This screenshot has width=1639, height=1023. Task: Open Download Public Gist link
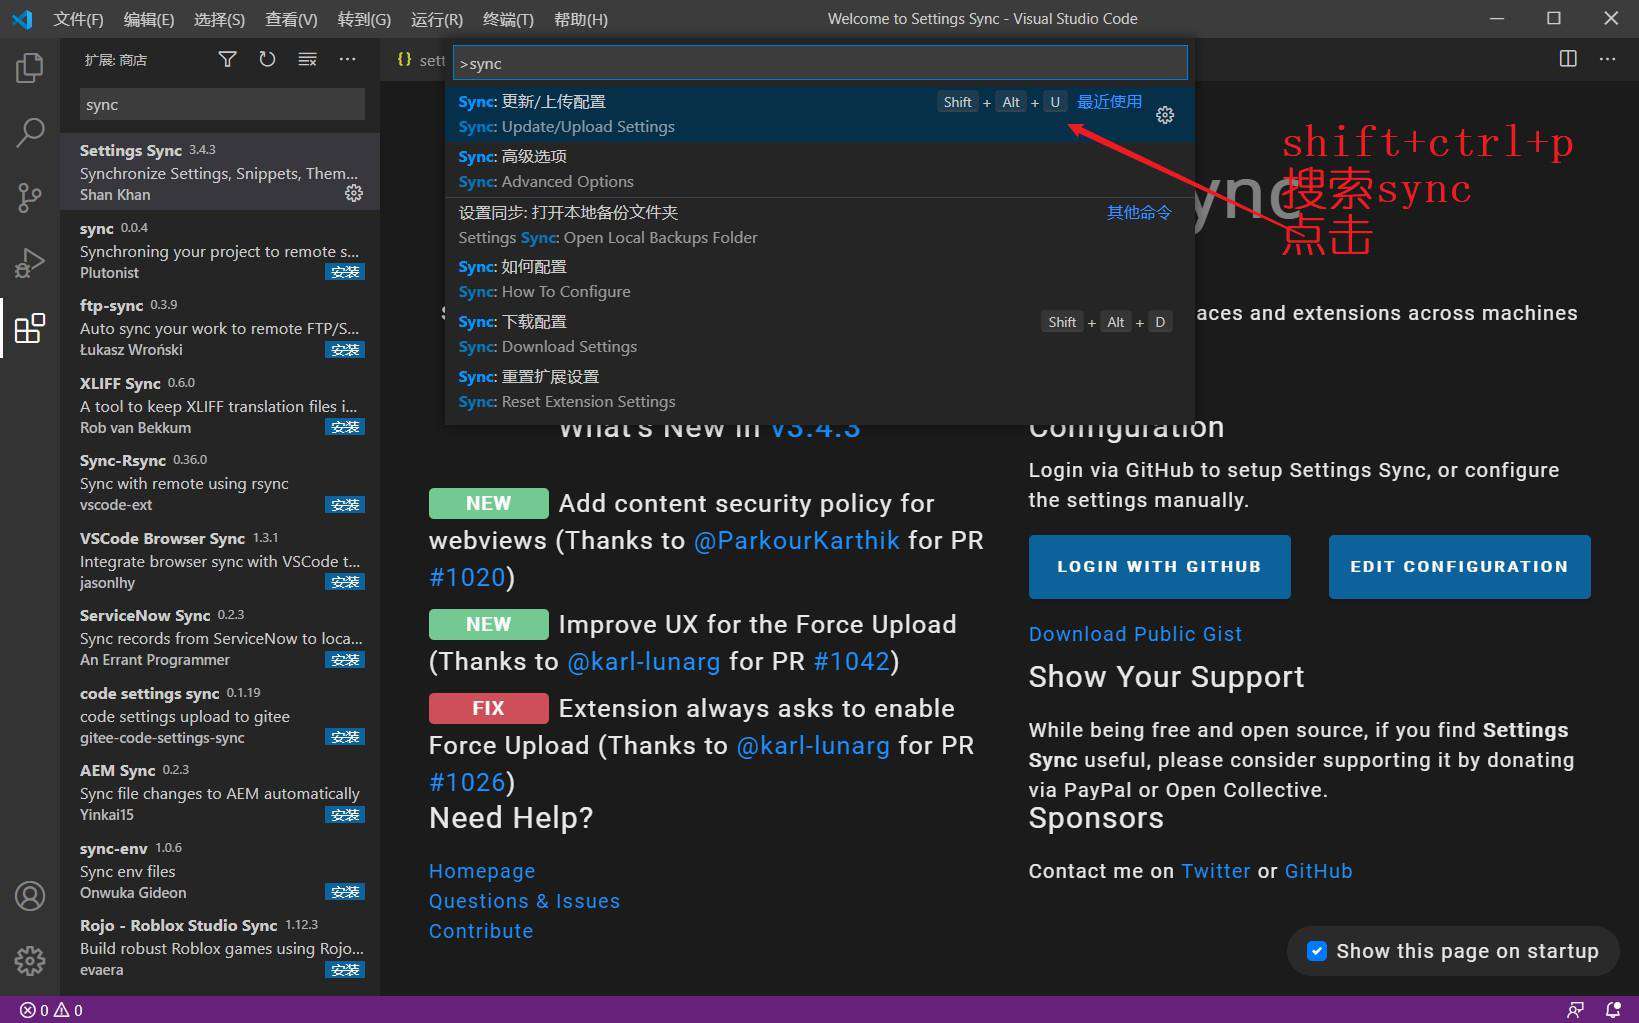[x=1136, y=634]
